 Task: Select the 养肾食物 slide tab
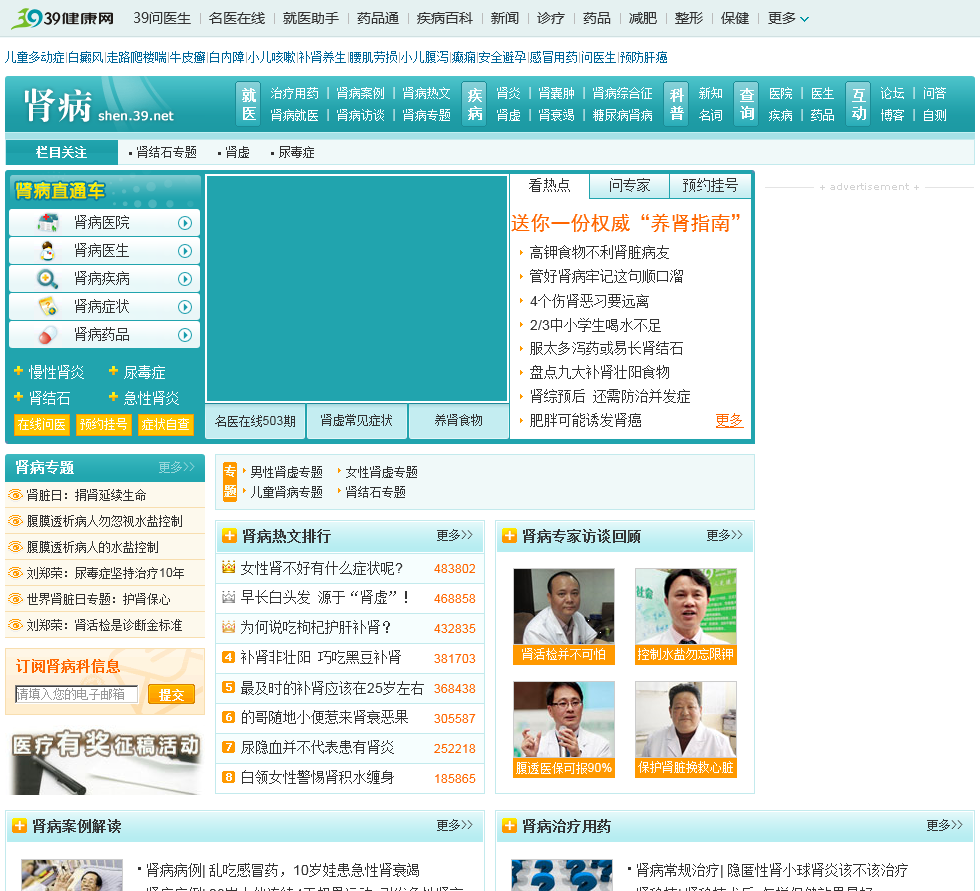click(x=458, y=421)
